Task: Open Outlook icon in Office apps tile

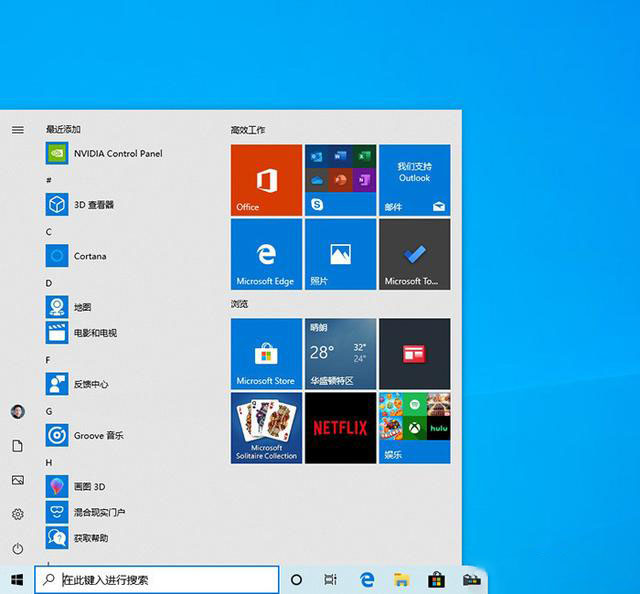Action: 317,156
